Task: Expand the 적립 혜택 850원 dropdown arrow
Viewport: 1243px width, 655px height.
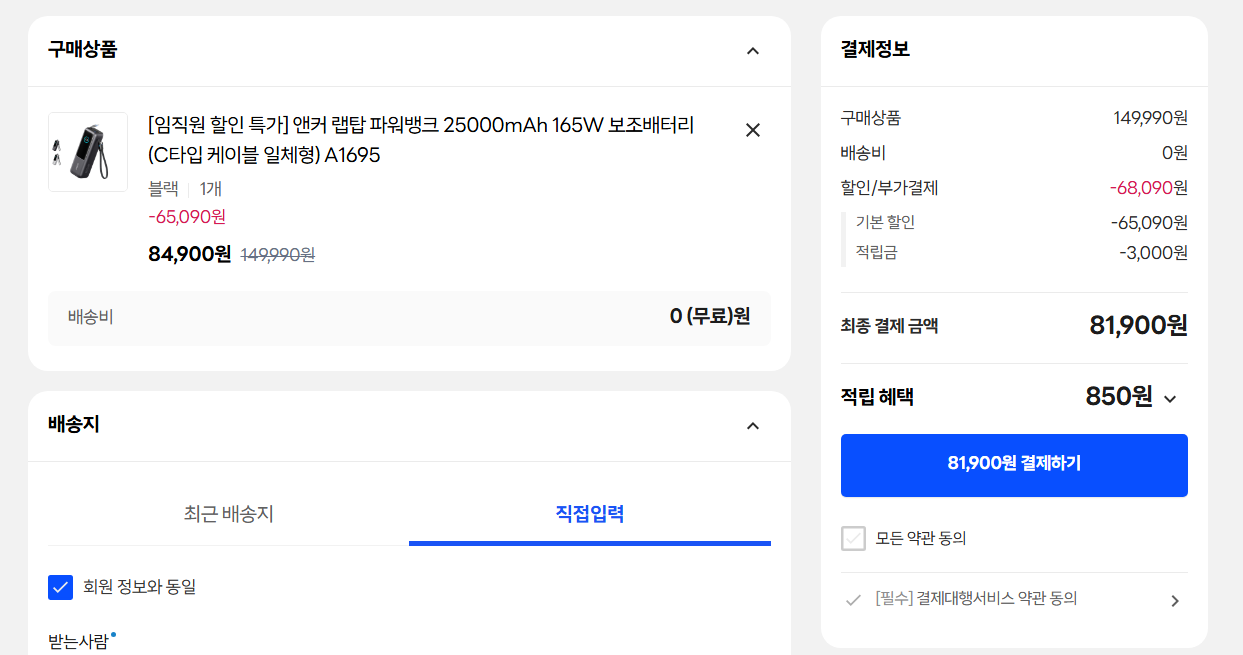Action: click(1170, 399)
